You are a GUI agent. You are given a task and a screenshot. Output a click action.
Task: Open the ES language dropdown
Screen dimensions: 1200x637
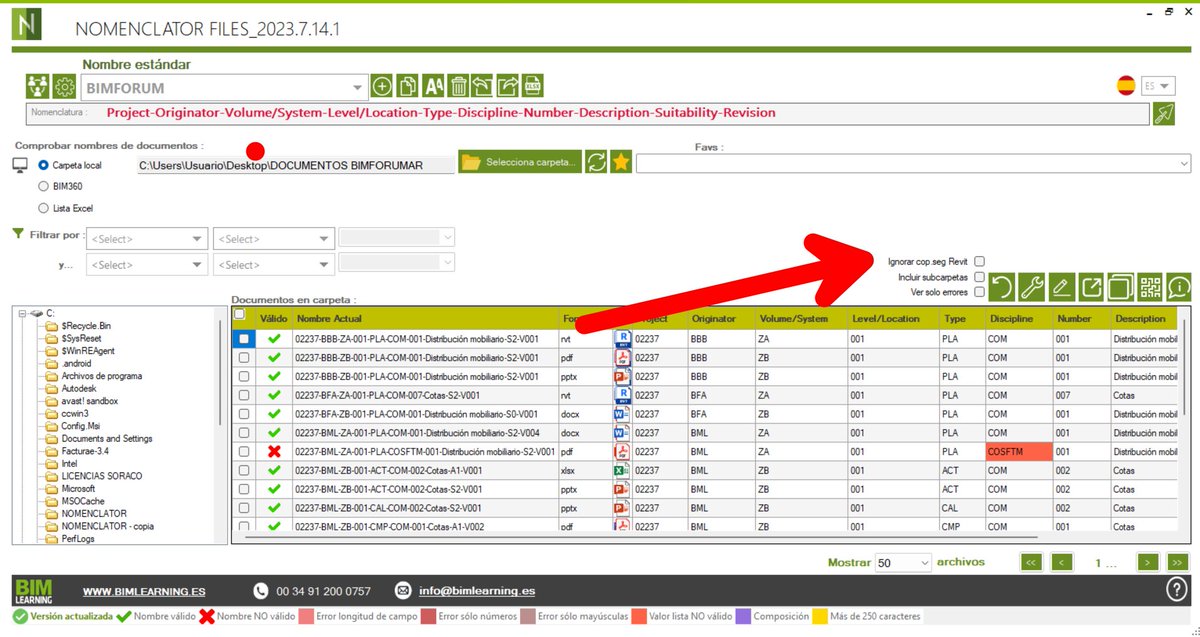click(x=1166, y=86)
